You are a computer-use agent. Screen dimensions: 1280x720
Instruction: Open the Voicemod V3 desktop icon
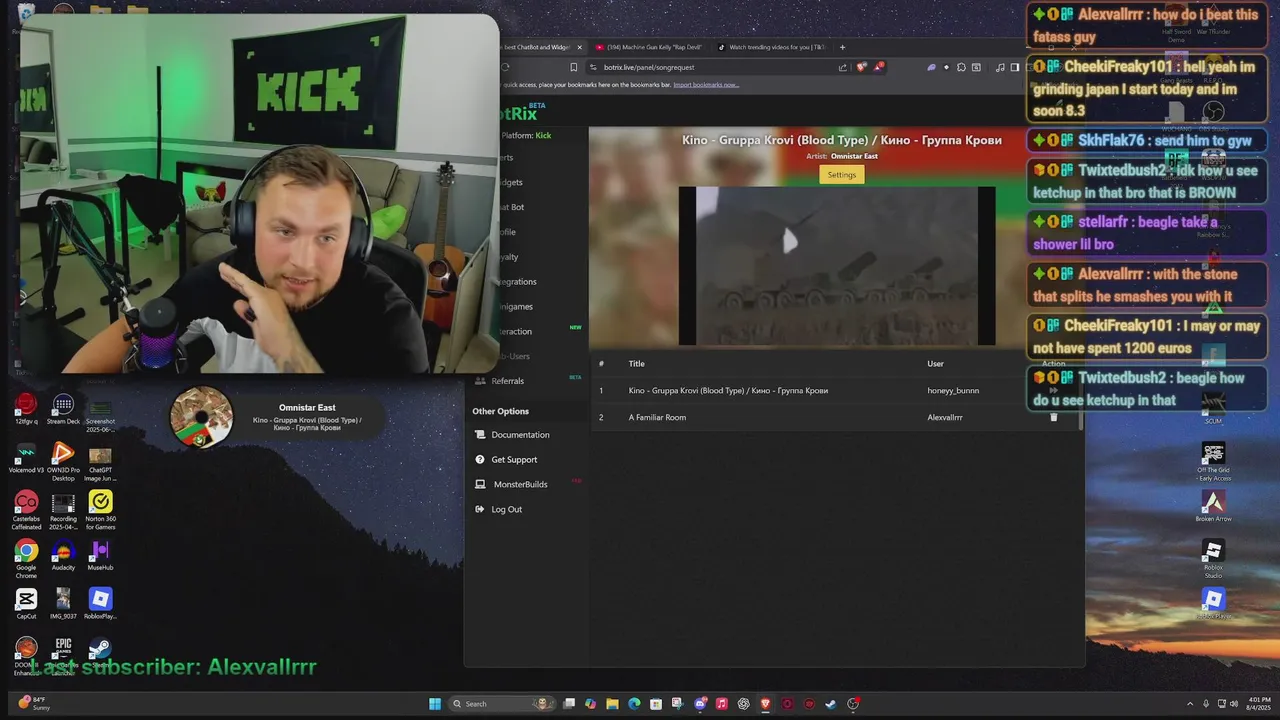pos(26,458)
